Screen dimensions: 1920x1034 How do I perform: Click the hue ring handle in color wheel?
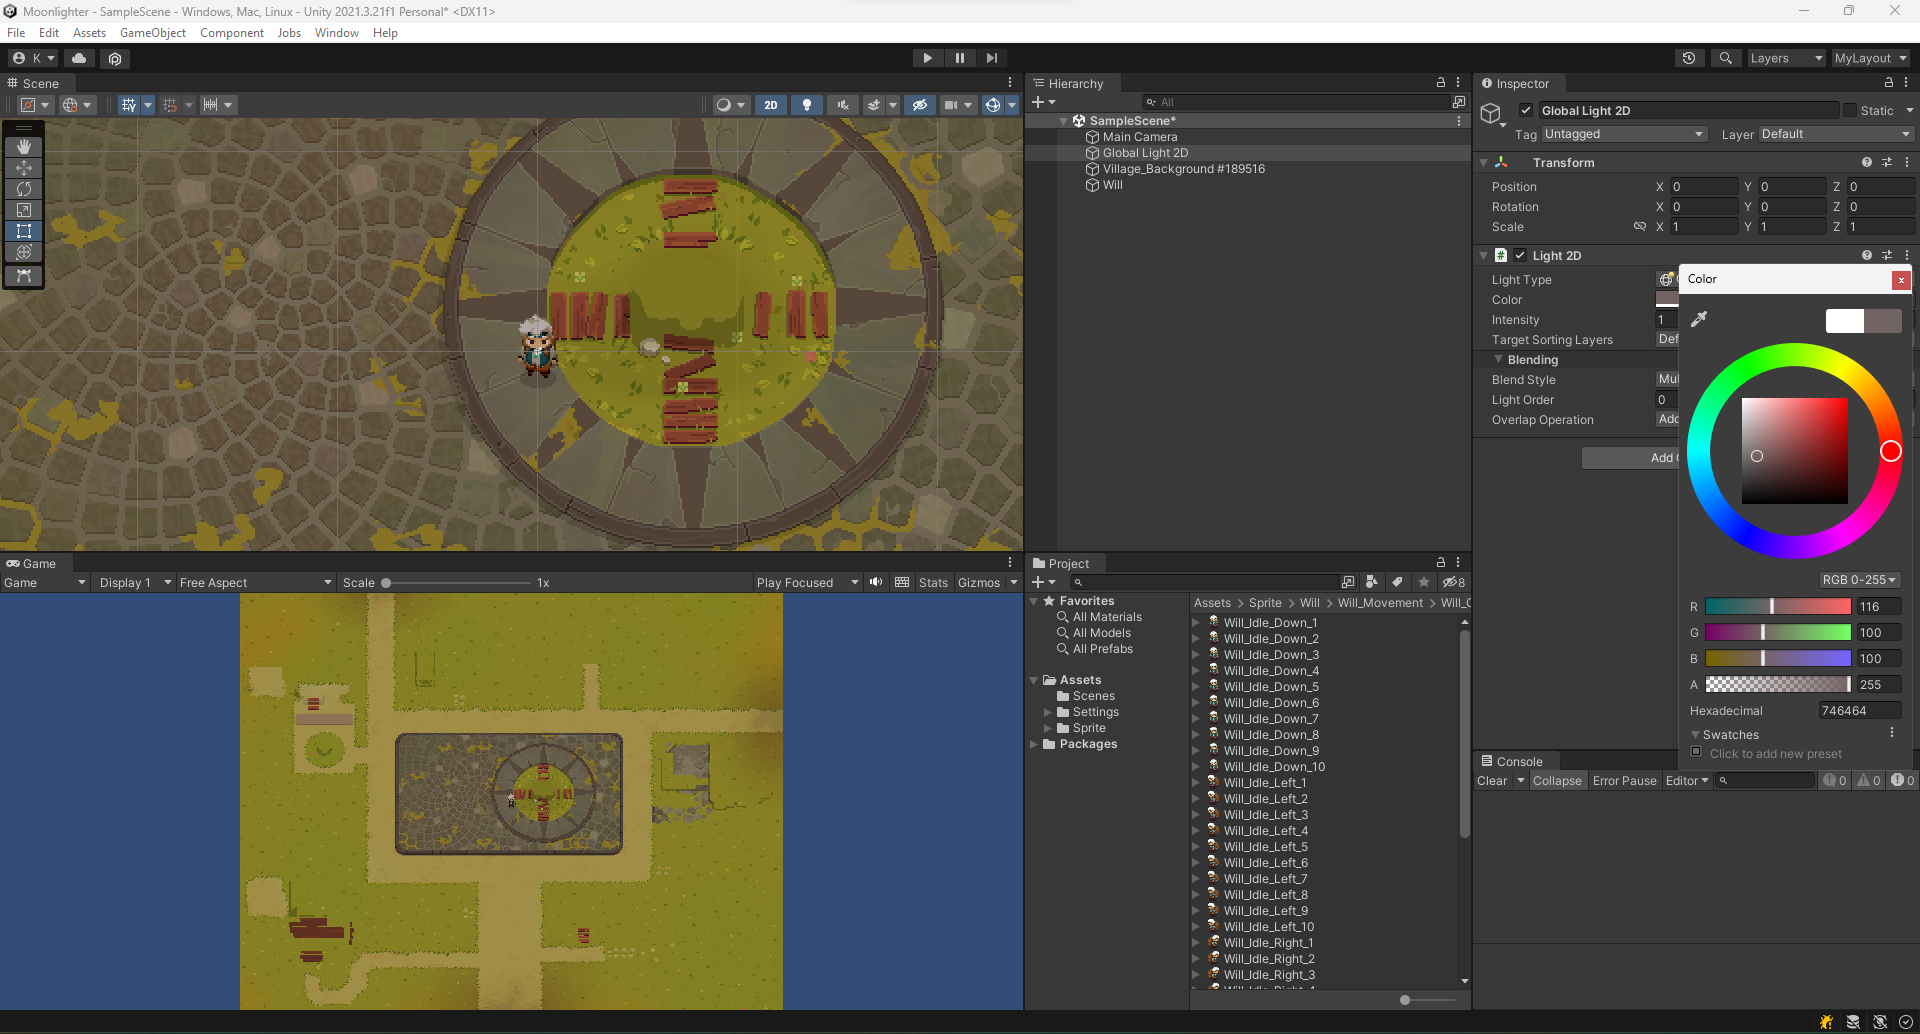1890,451
